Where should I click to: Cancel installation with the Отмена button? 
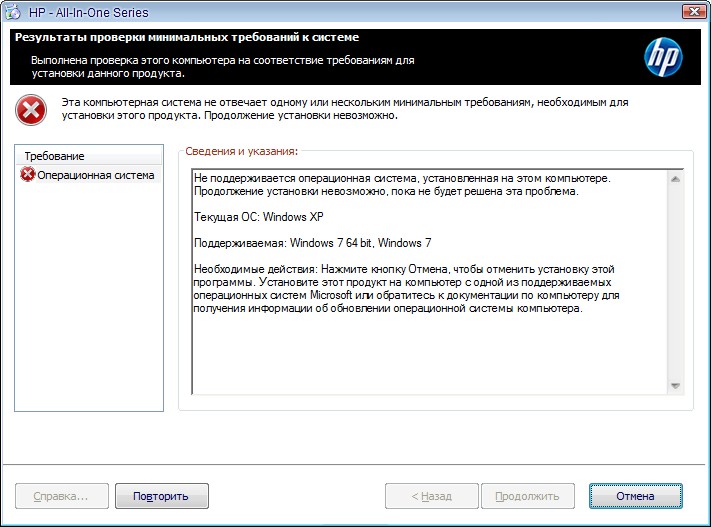point(635,496)
